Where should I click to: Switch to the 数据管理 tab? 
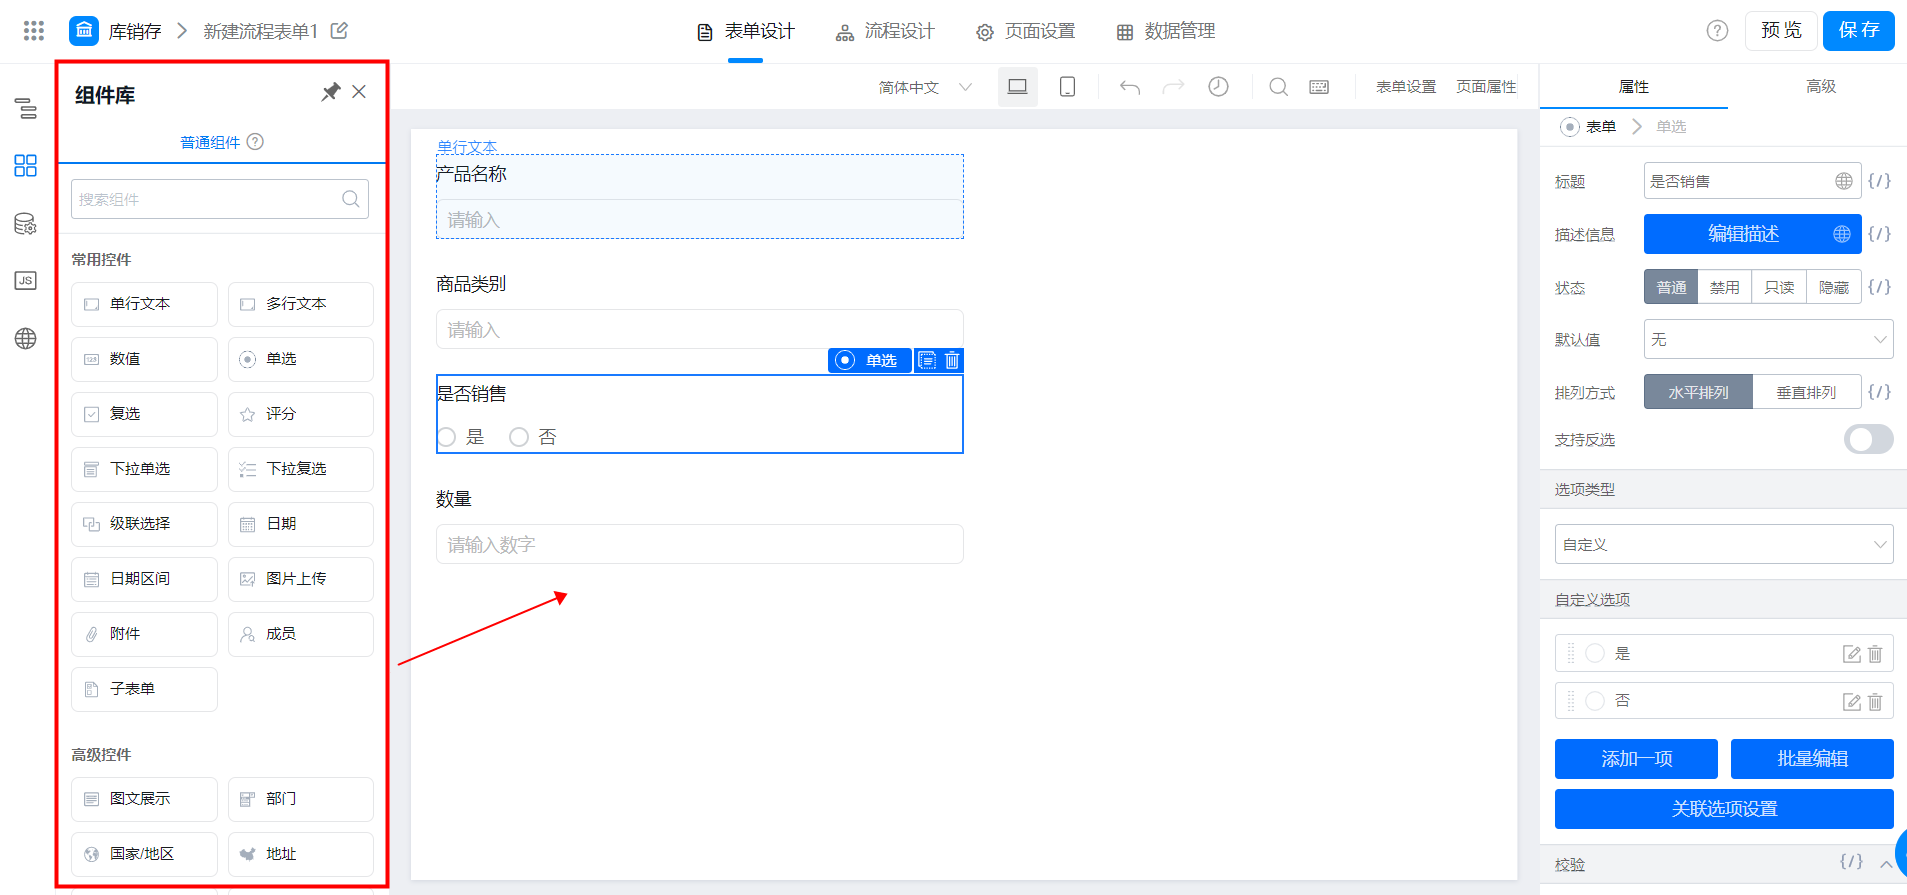coord(1166,31)
